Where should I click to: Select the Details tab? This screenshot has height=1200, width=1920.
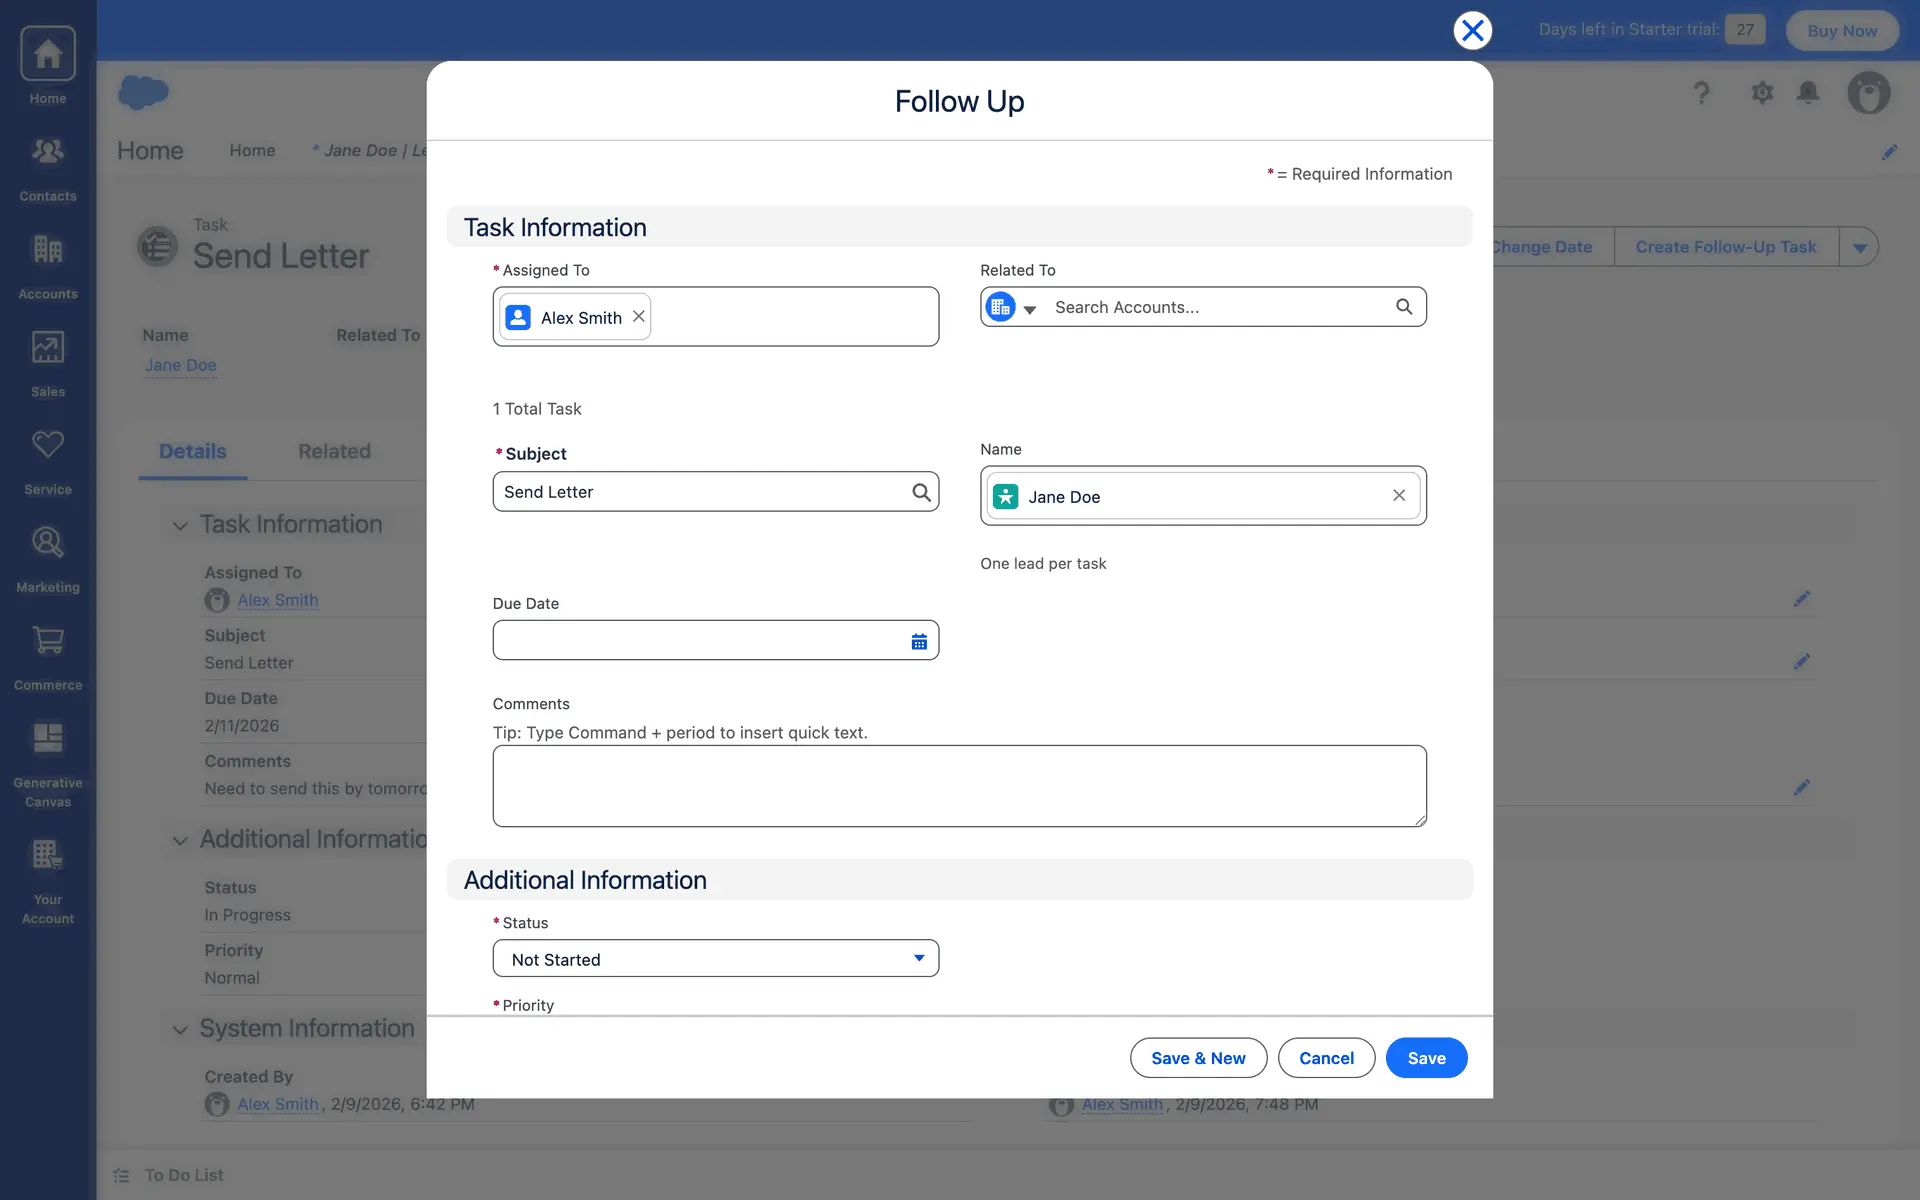193,452
